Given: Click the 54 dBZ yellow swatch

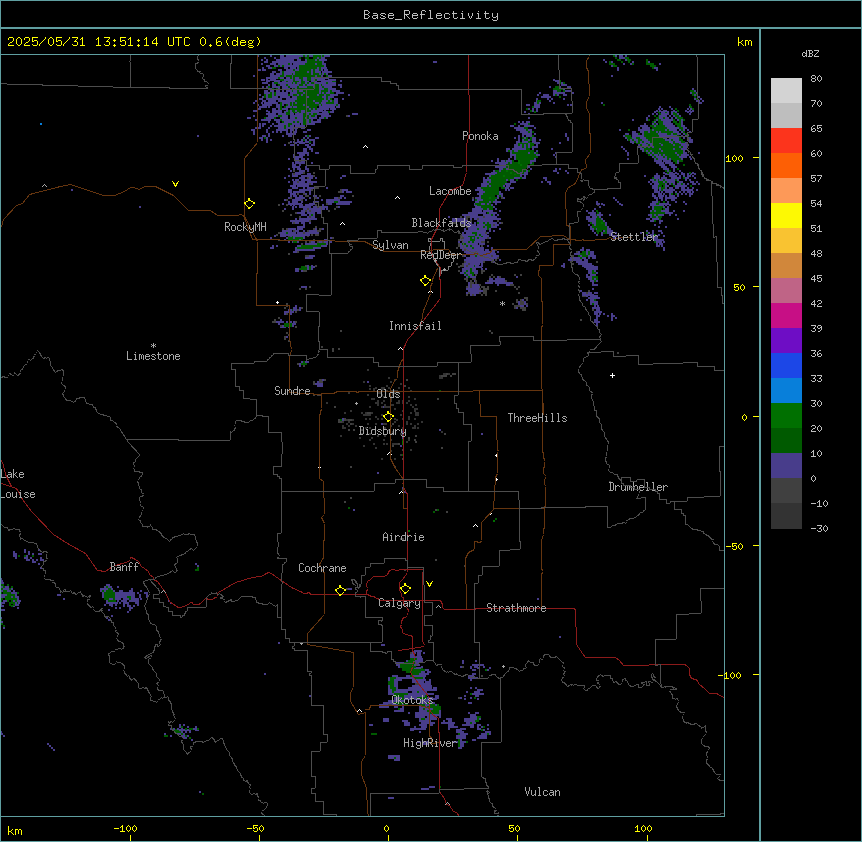Looking at the screenshot, I should 786,215.
